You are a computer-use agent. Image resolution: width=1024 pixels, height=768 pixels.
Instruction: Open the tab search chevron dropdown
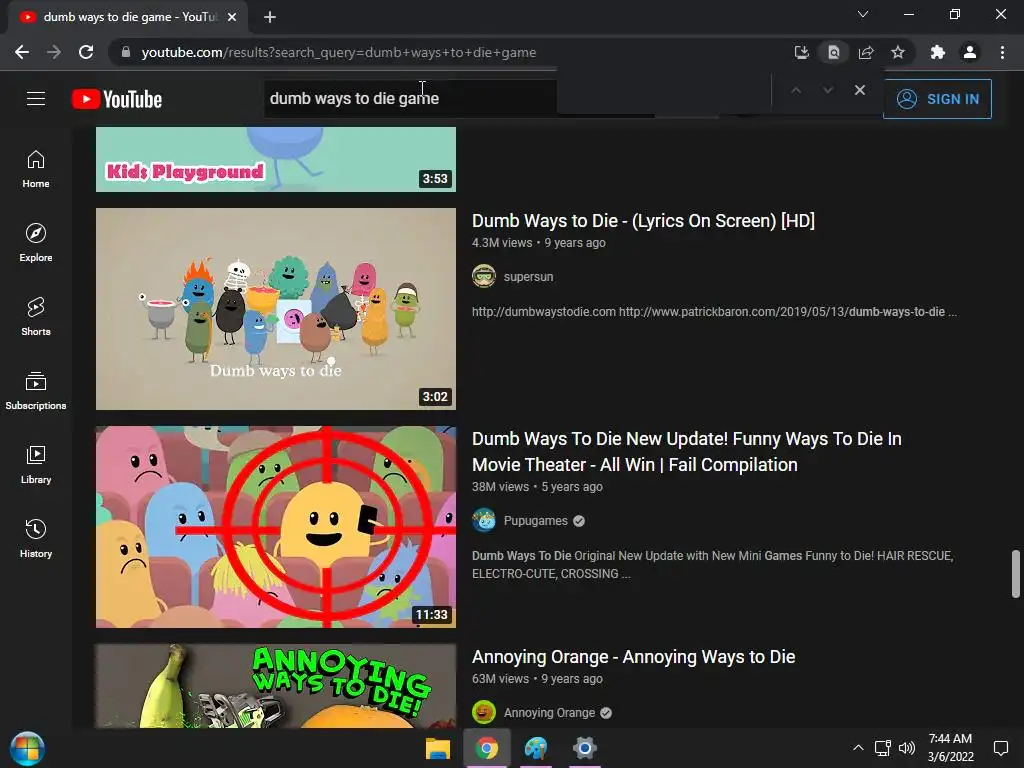pos(863,14)
